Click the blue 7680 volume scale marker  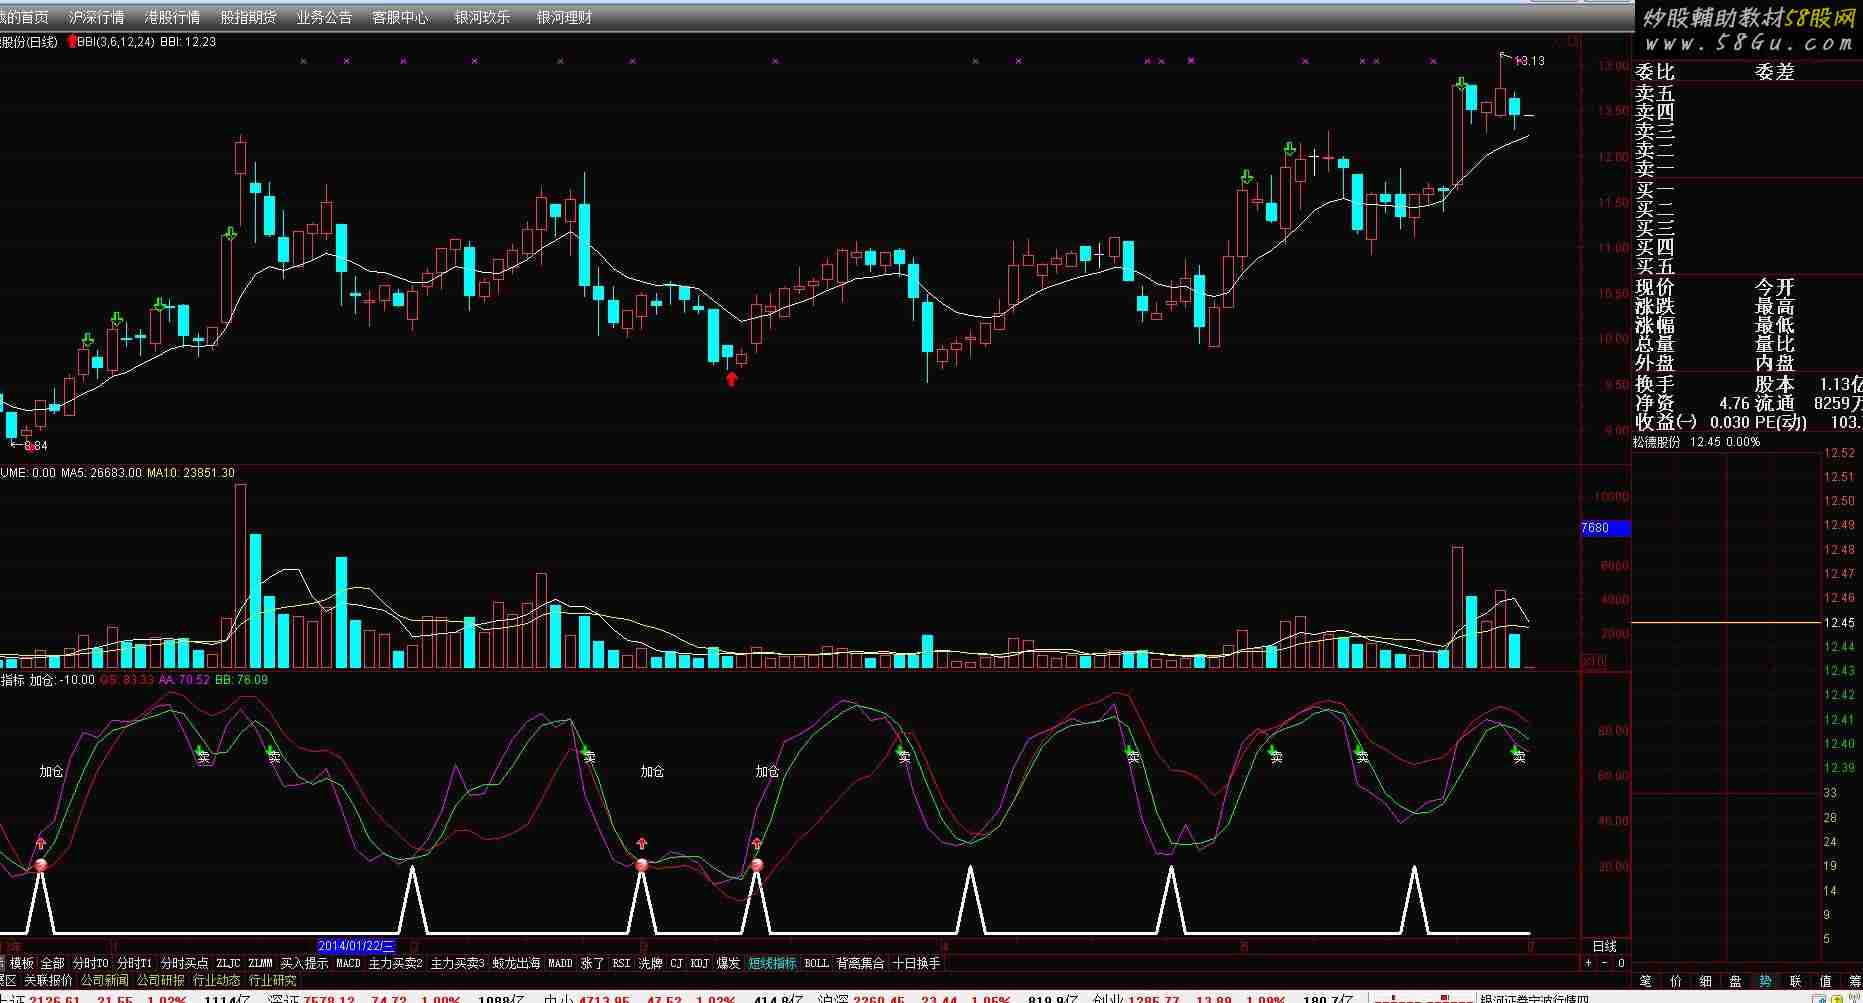pyautogui.click(x=1605, y=527)
